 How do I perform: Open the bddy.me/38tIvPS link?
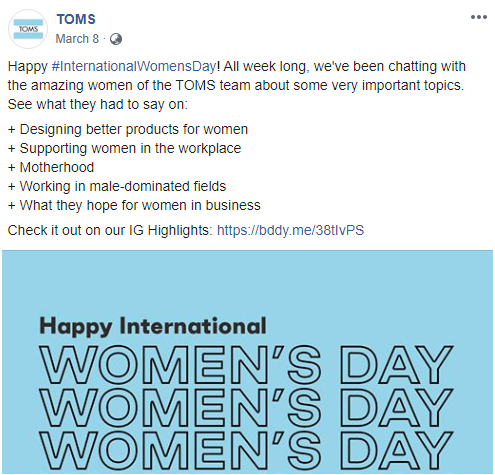[290, 230]
